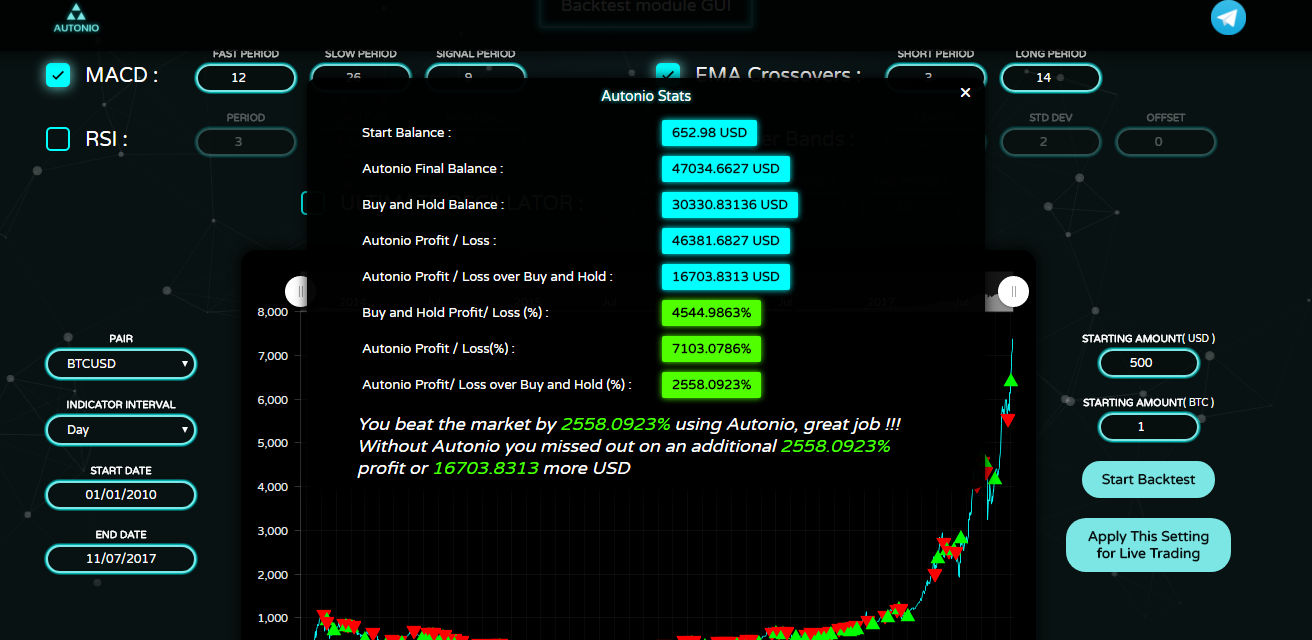Close the Autonio Stats popup
Image resolution: width=1312 pixels, height=640 pixels.
(965, 93)
